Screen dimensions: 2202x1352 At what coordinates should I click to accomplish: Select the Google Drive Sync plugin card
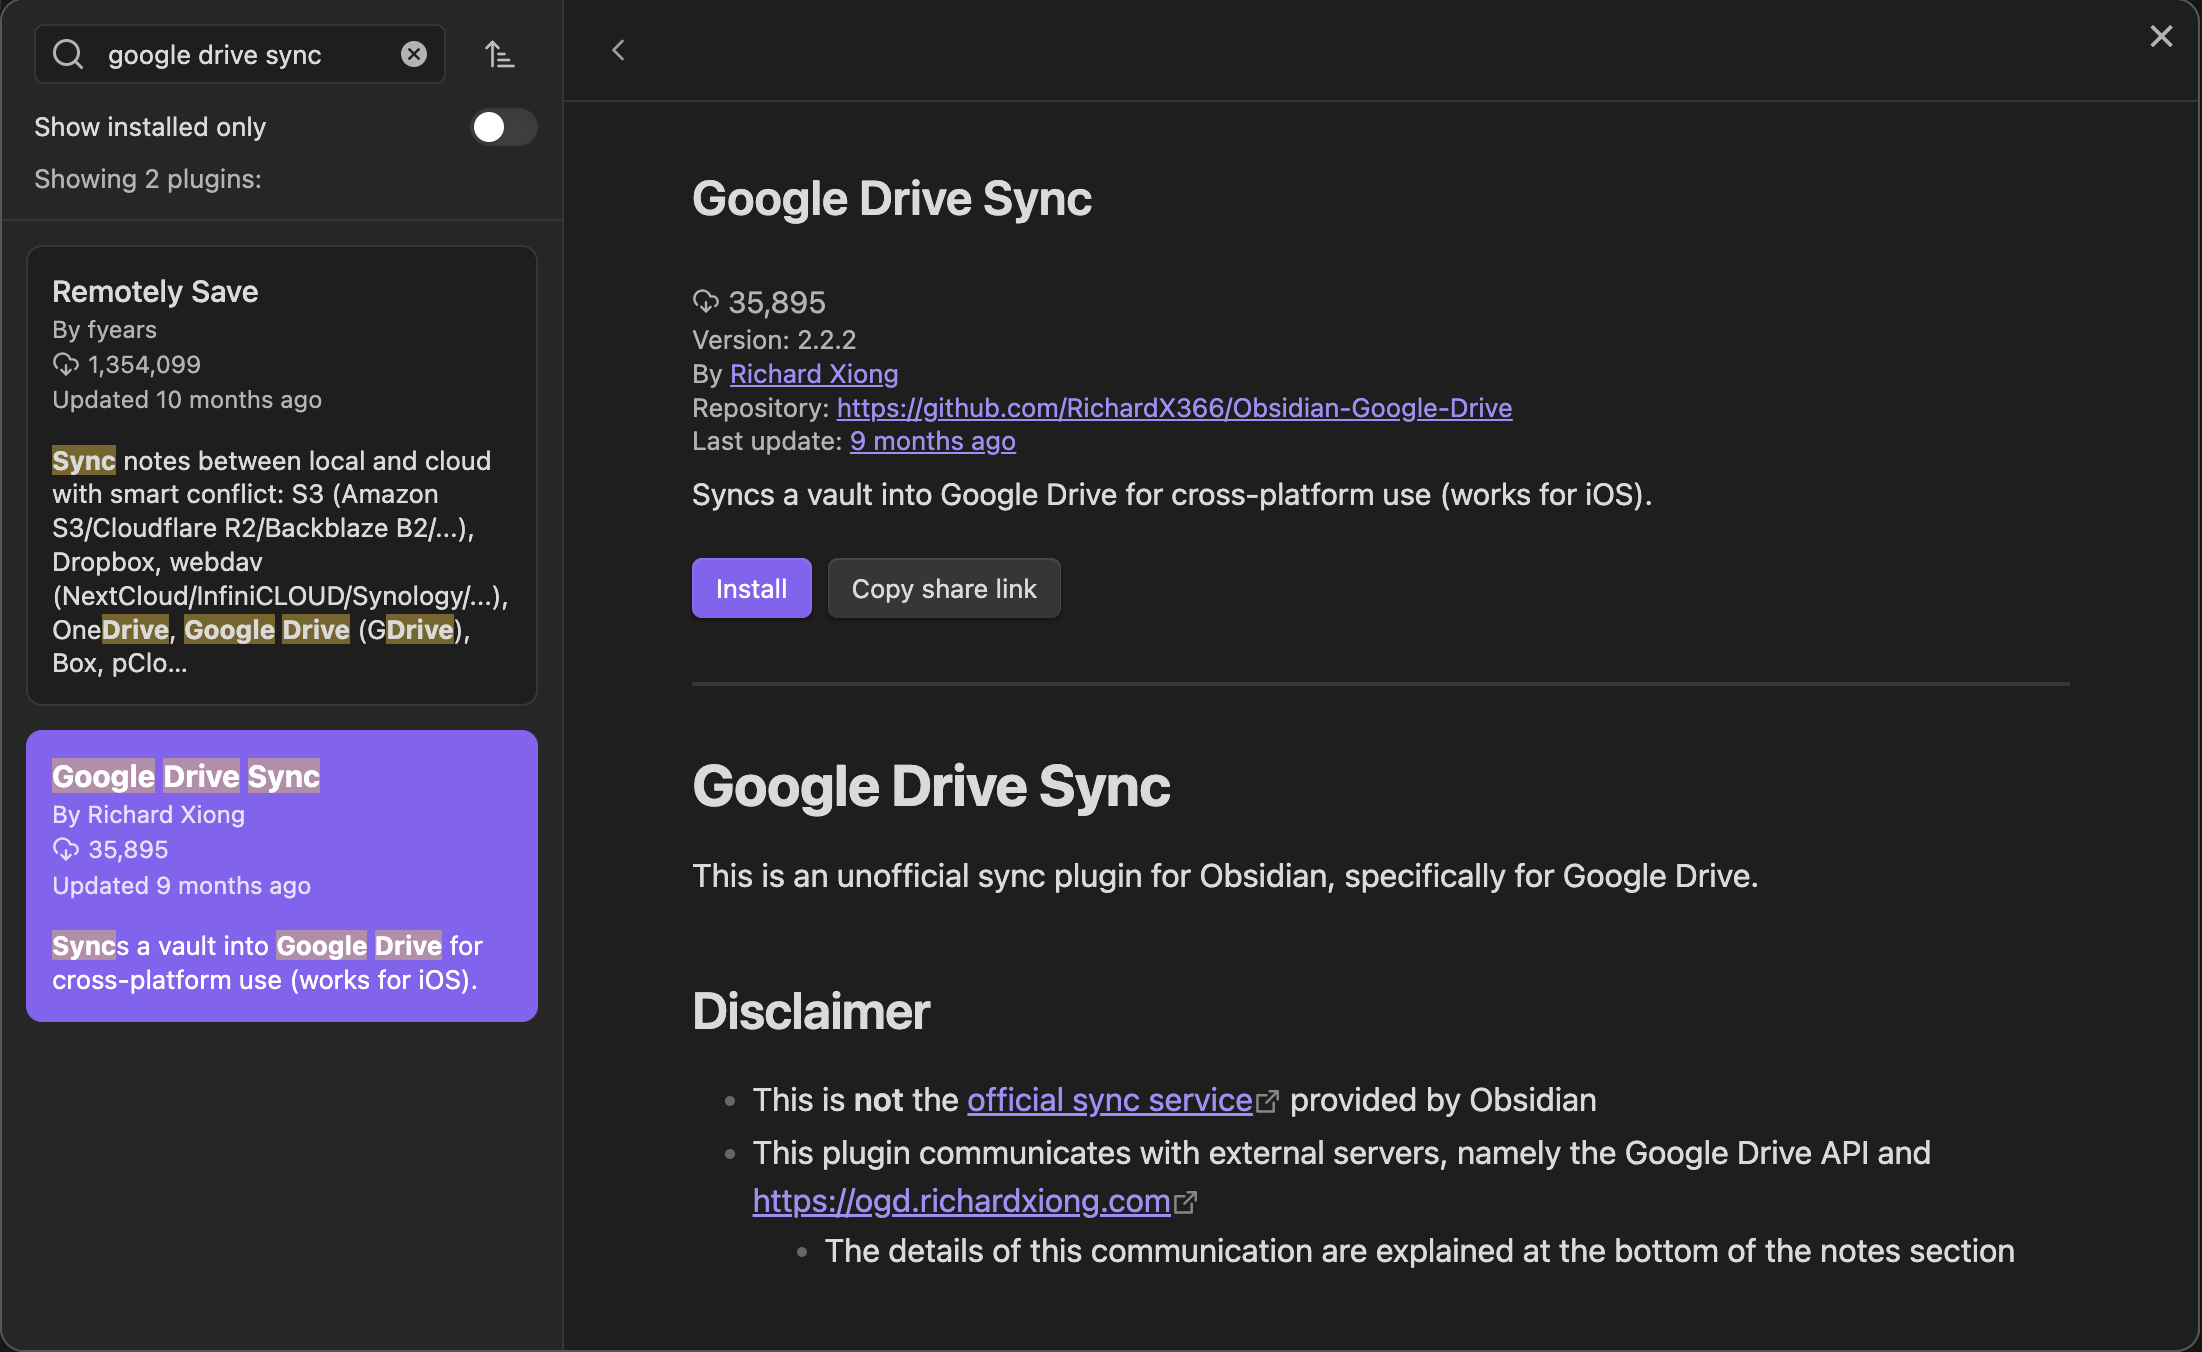click(x=282, y=876)
